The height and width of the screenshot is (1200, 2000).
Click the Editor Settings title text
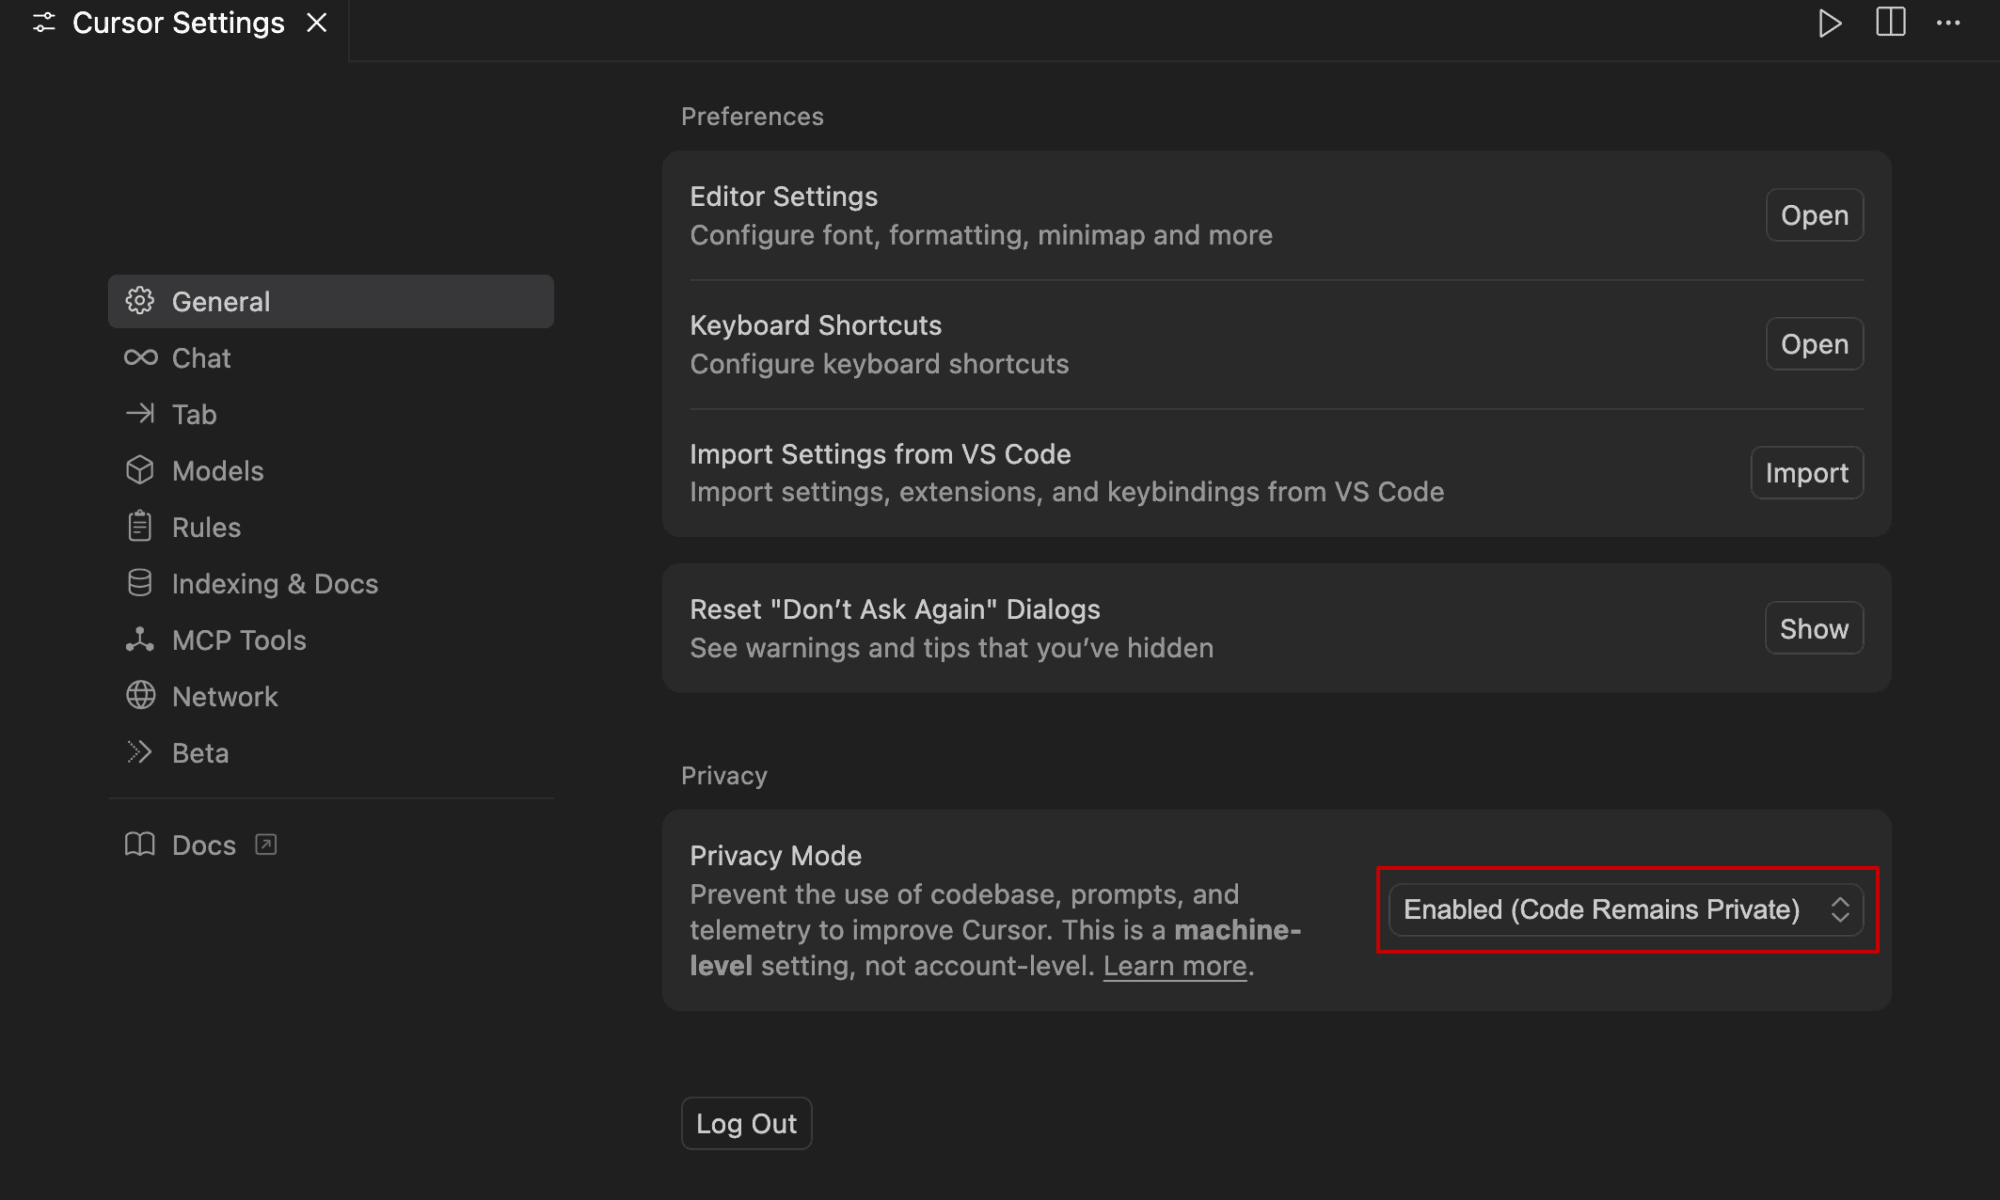coord(784,196)
